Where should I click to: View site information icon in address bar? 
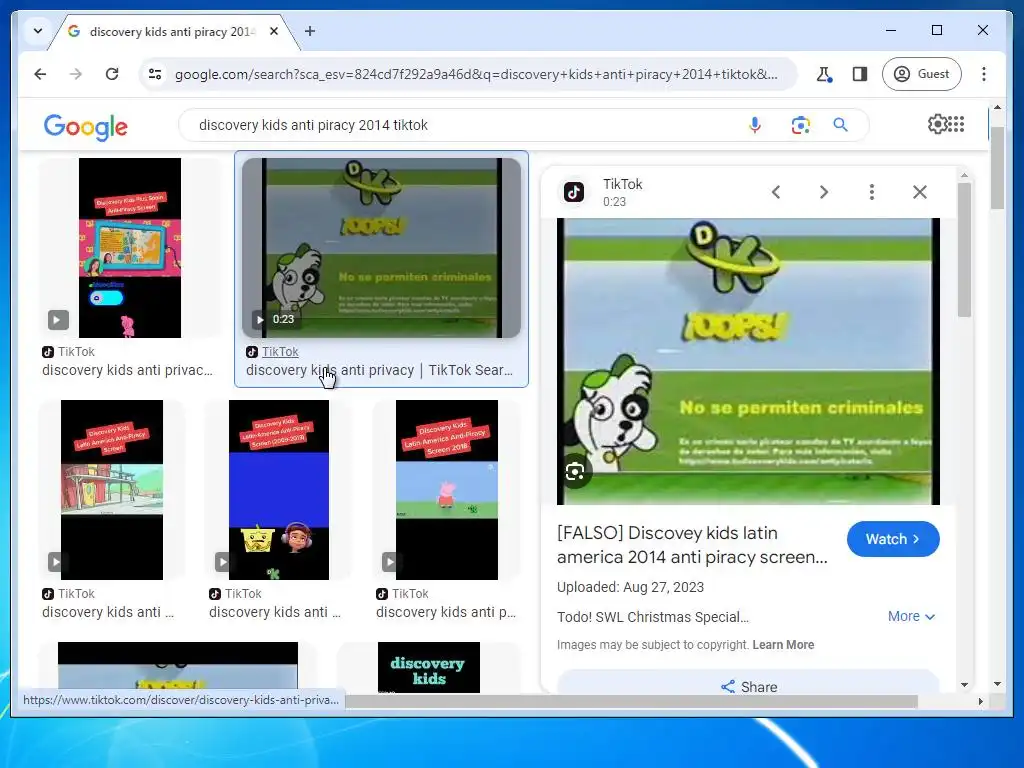click(155, 74)
